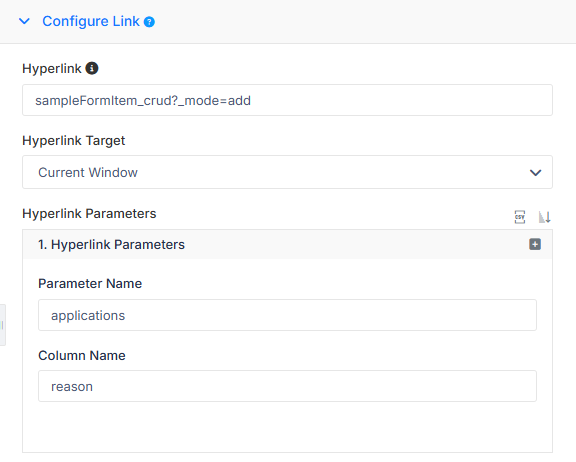
Task: Add a new Hyperlink Parameters row
Action: pyautogui.click(x=535, y=244)
